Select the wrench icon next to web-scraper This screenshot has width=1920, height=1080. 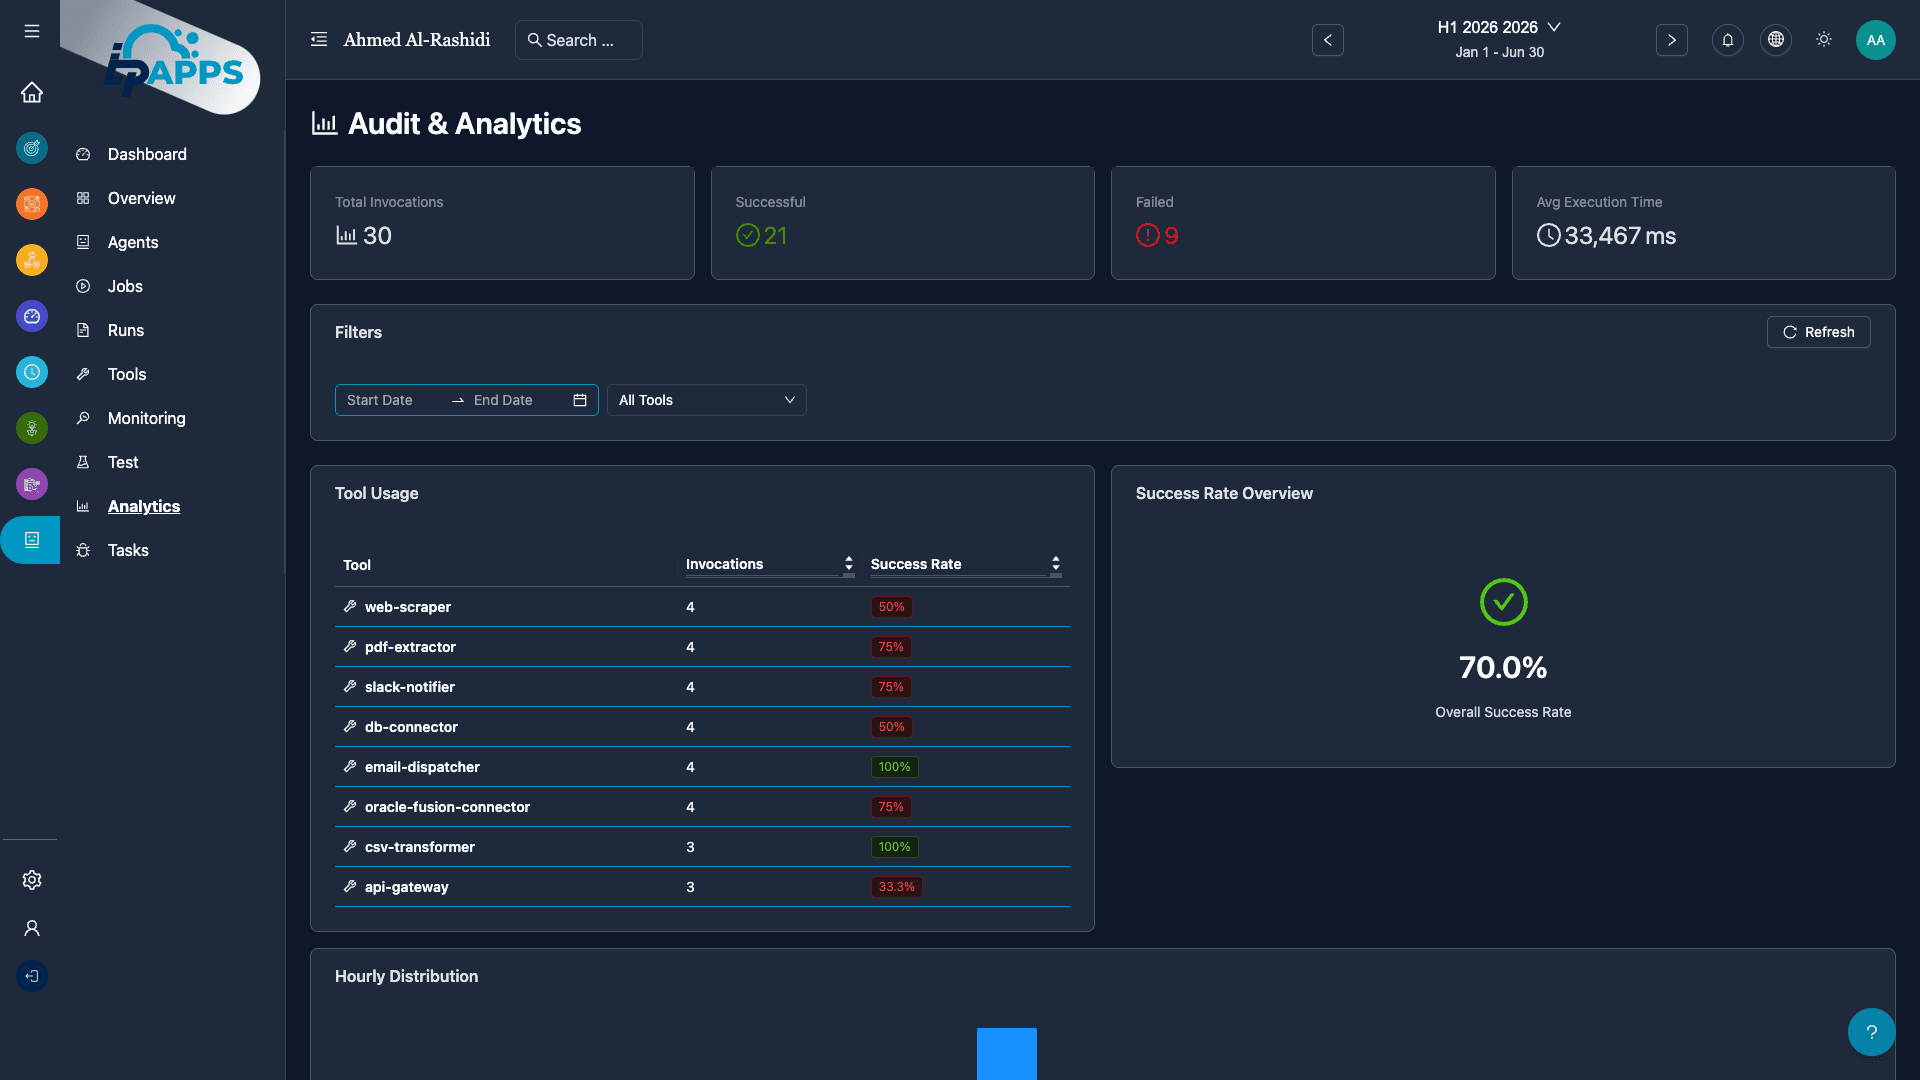(349, 606)
